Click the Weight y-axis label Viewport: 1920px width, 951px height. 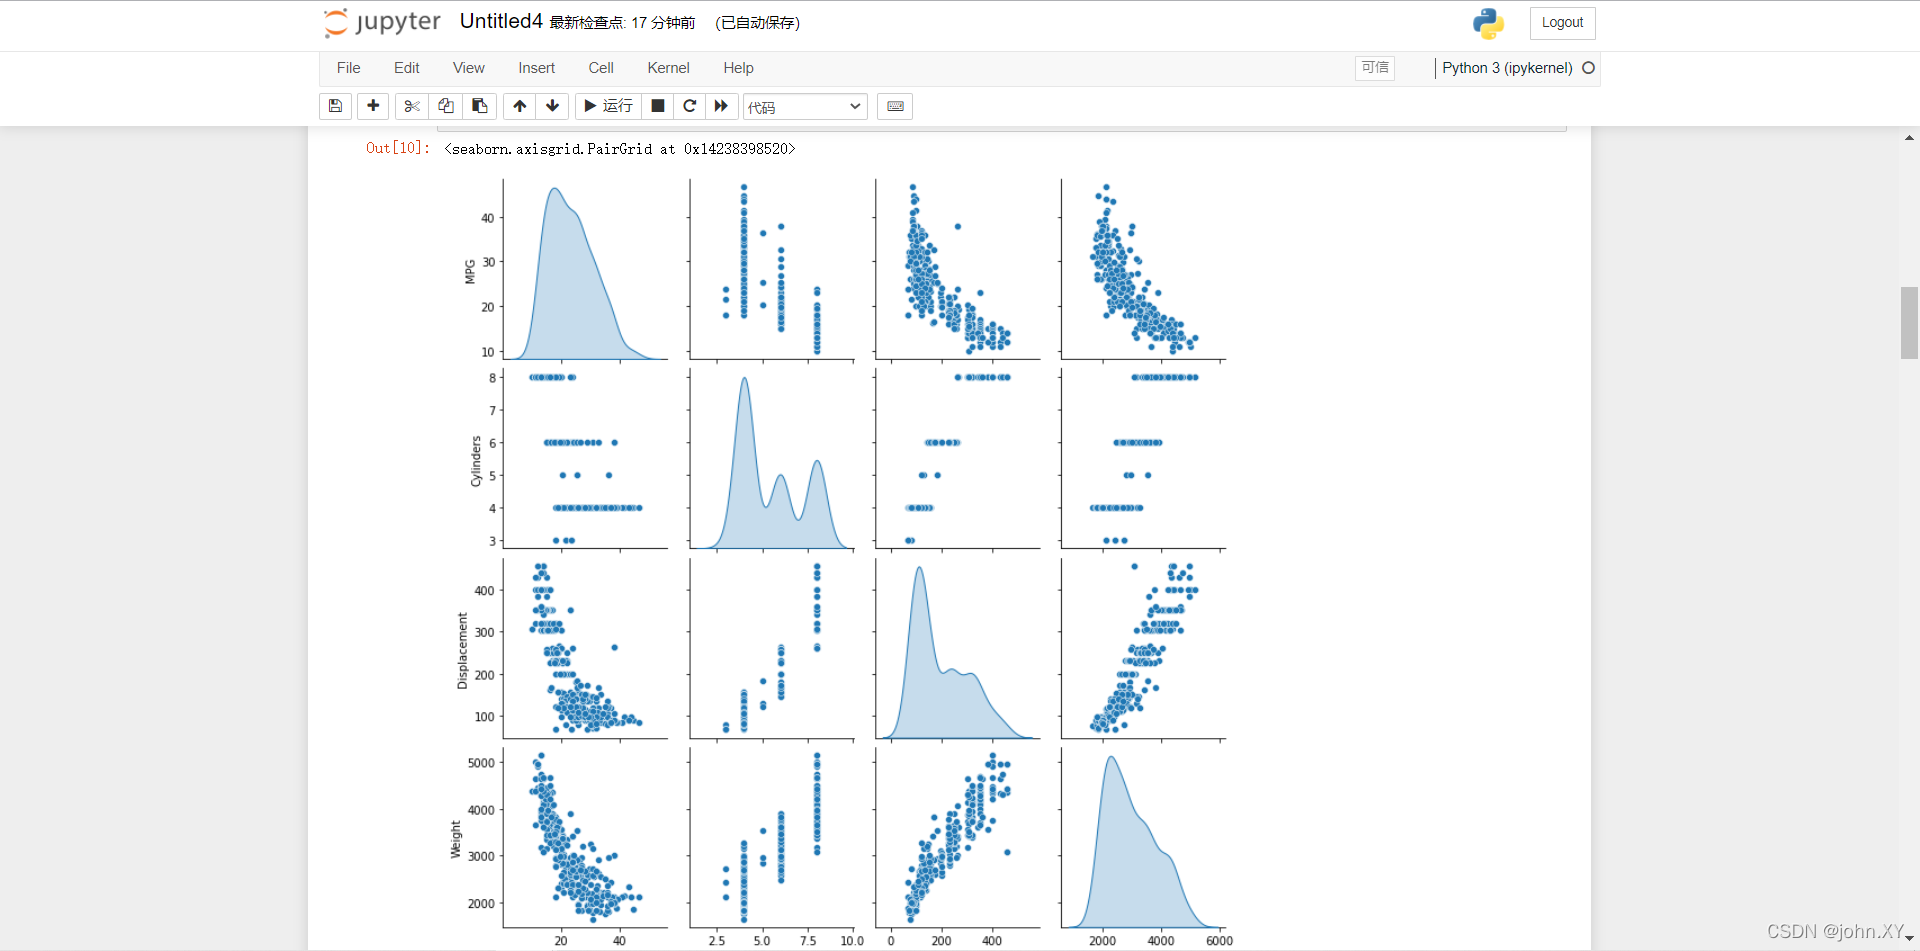coord(456,839)
